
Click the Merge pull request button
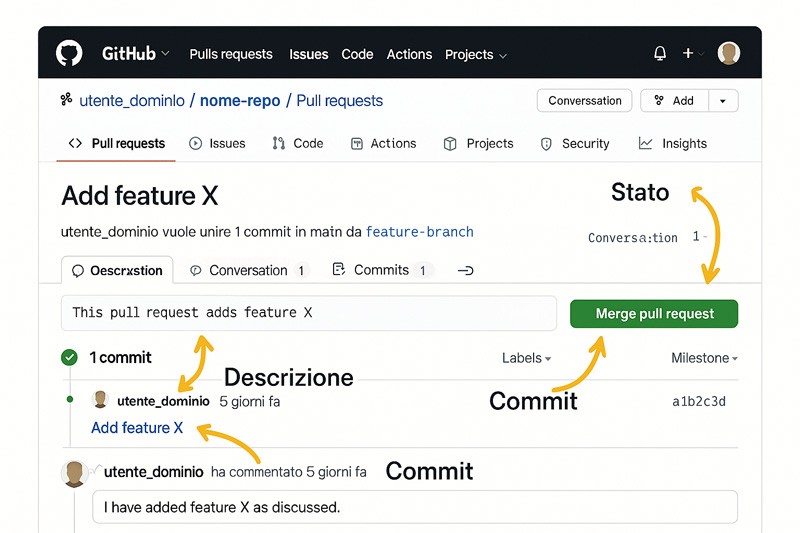click(654, 314)
